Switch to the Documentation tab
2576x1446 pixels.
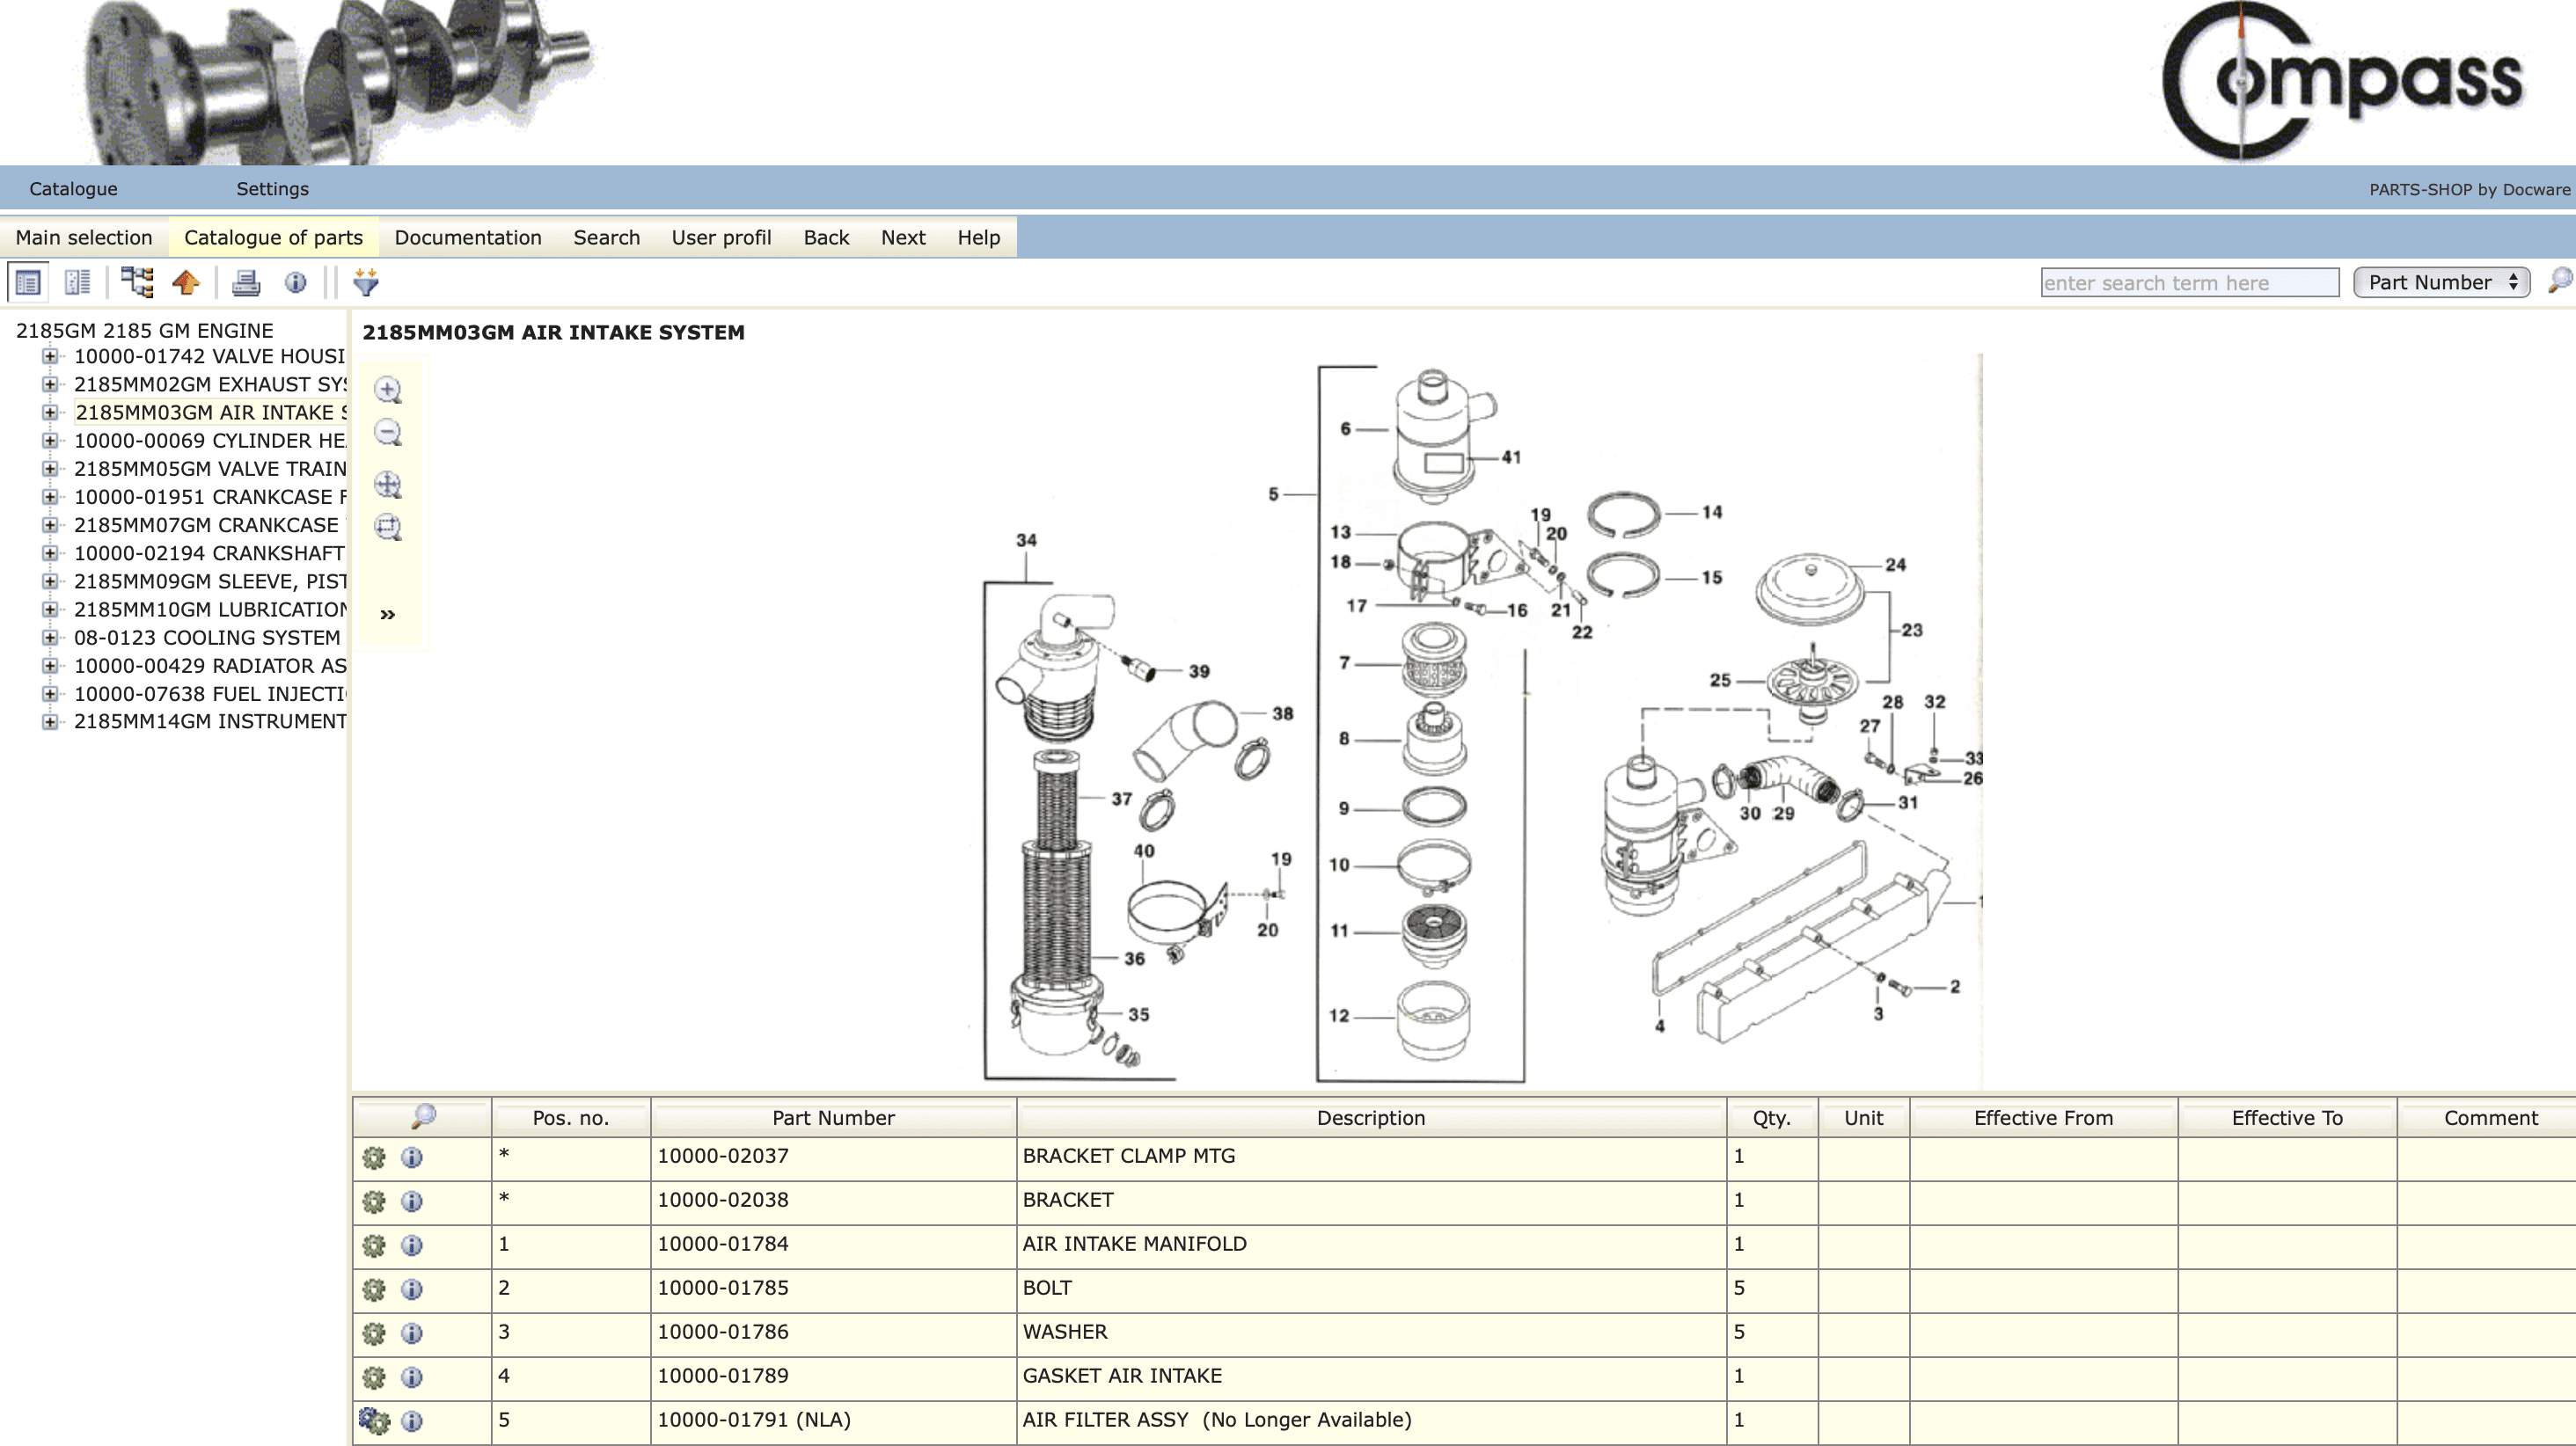click(x=468, y=238)
